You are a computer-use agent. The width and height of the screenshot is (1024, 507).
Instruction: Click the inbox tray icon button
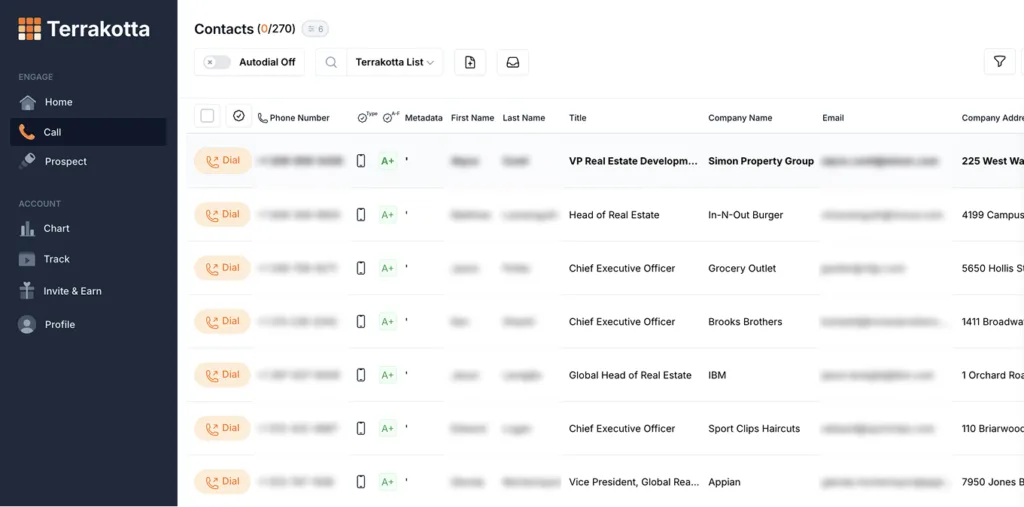tap(513, 62)
